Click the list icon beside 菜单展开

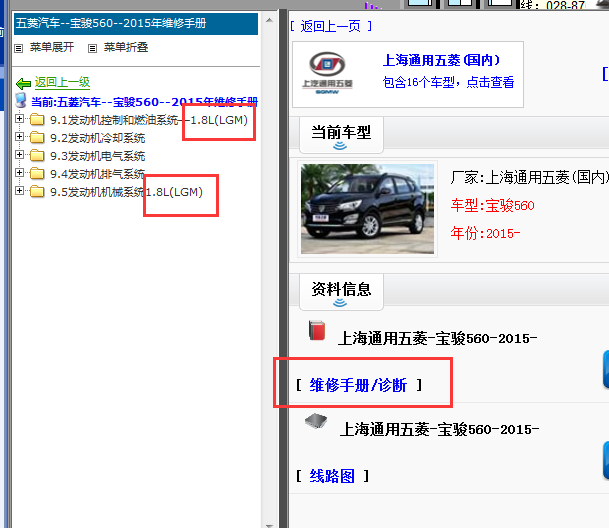(x=19, y=49)
